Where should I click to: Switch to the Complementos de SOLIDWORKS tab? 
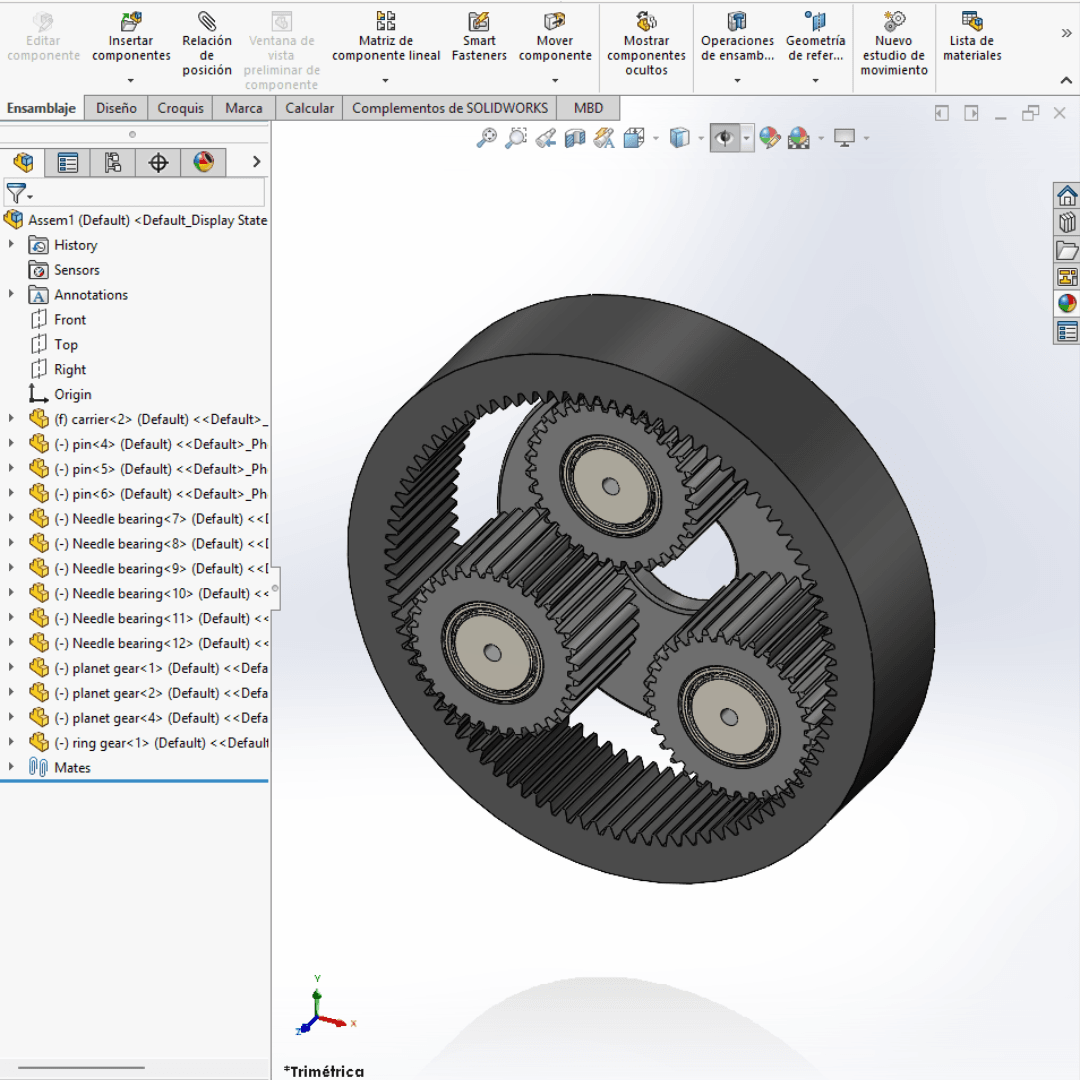click(450, 108)
